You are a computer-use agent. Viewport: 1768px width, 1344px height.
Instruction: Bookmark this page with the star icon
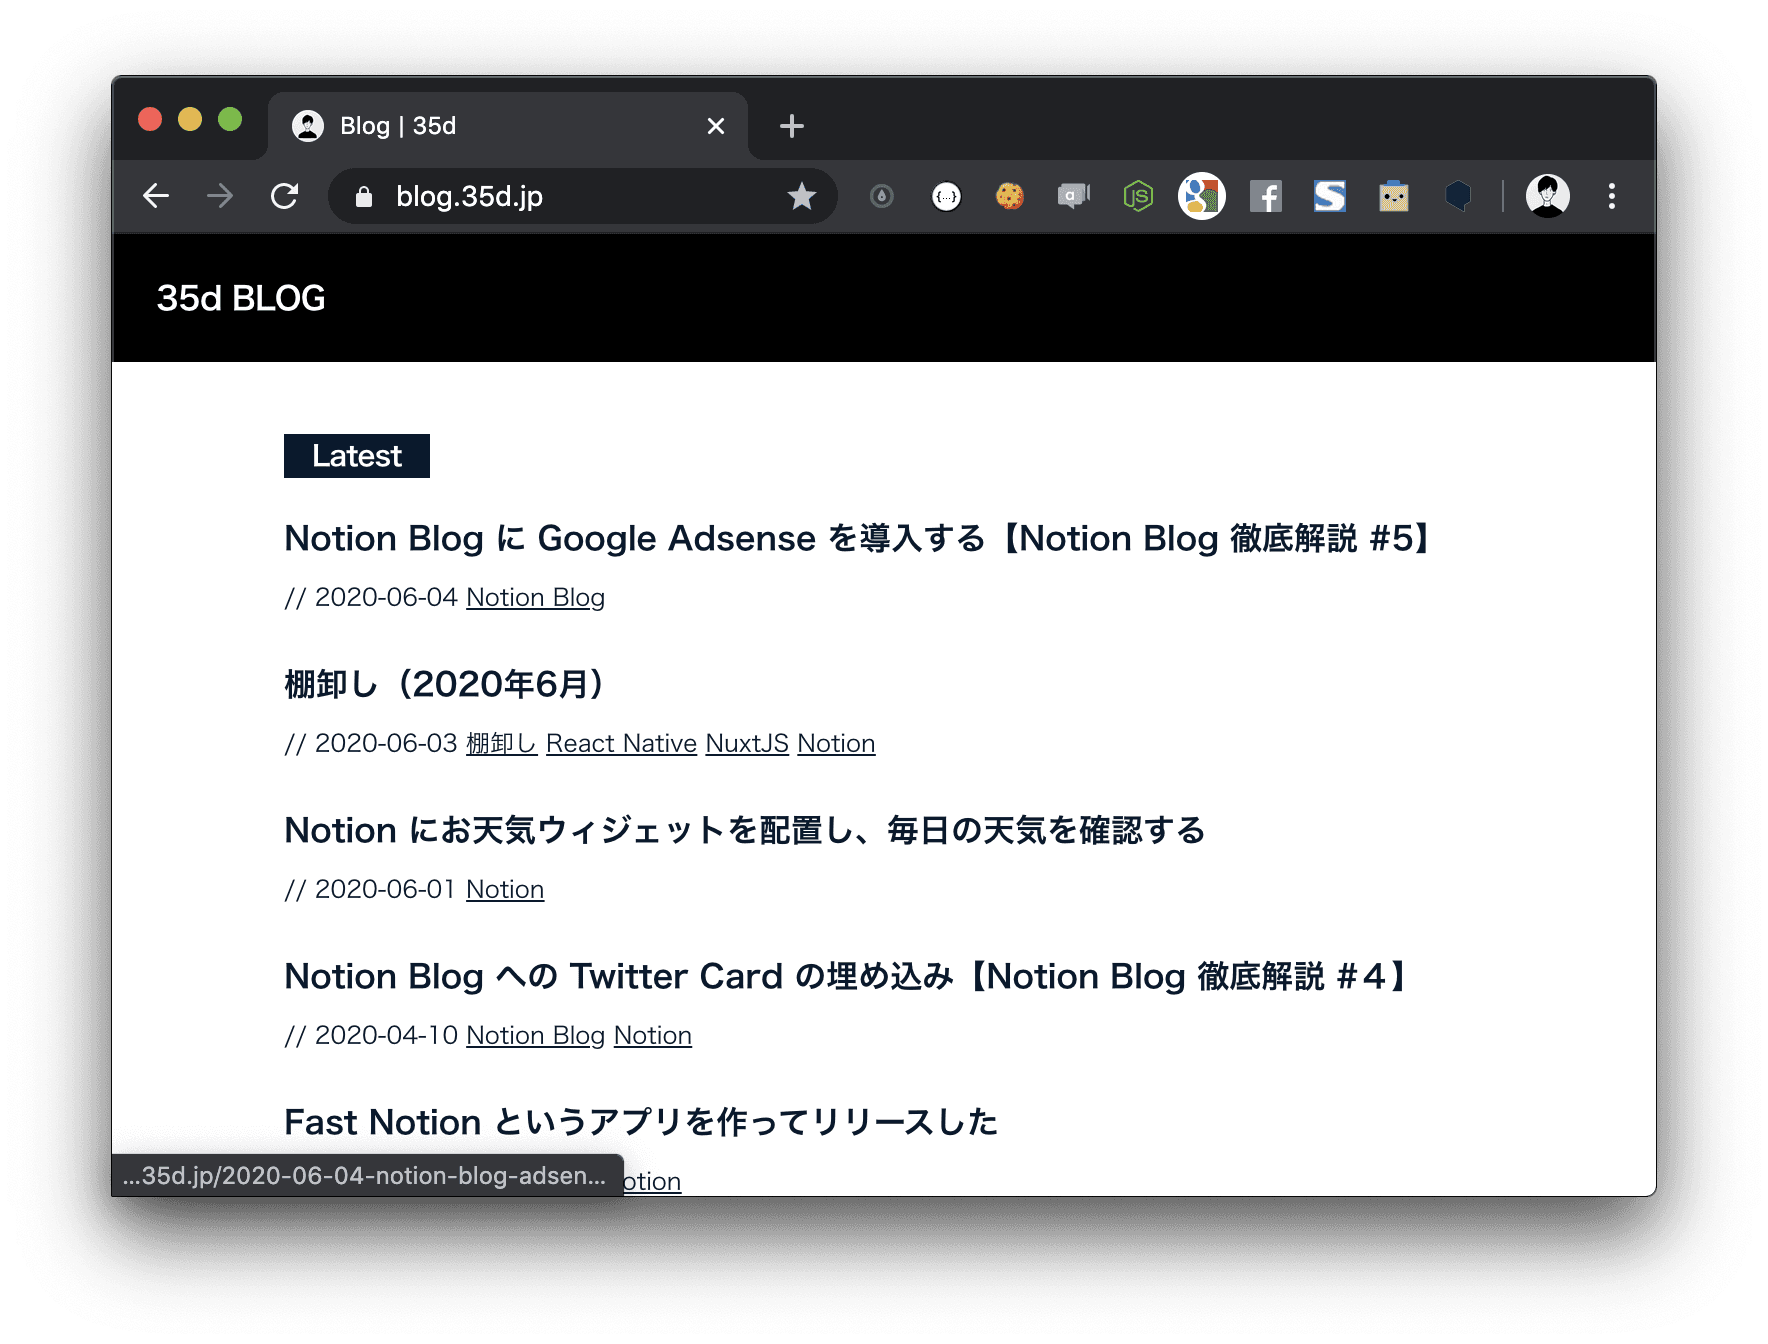click(801, 196)
